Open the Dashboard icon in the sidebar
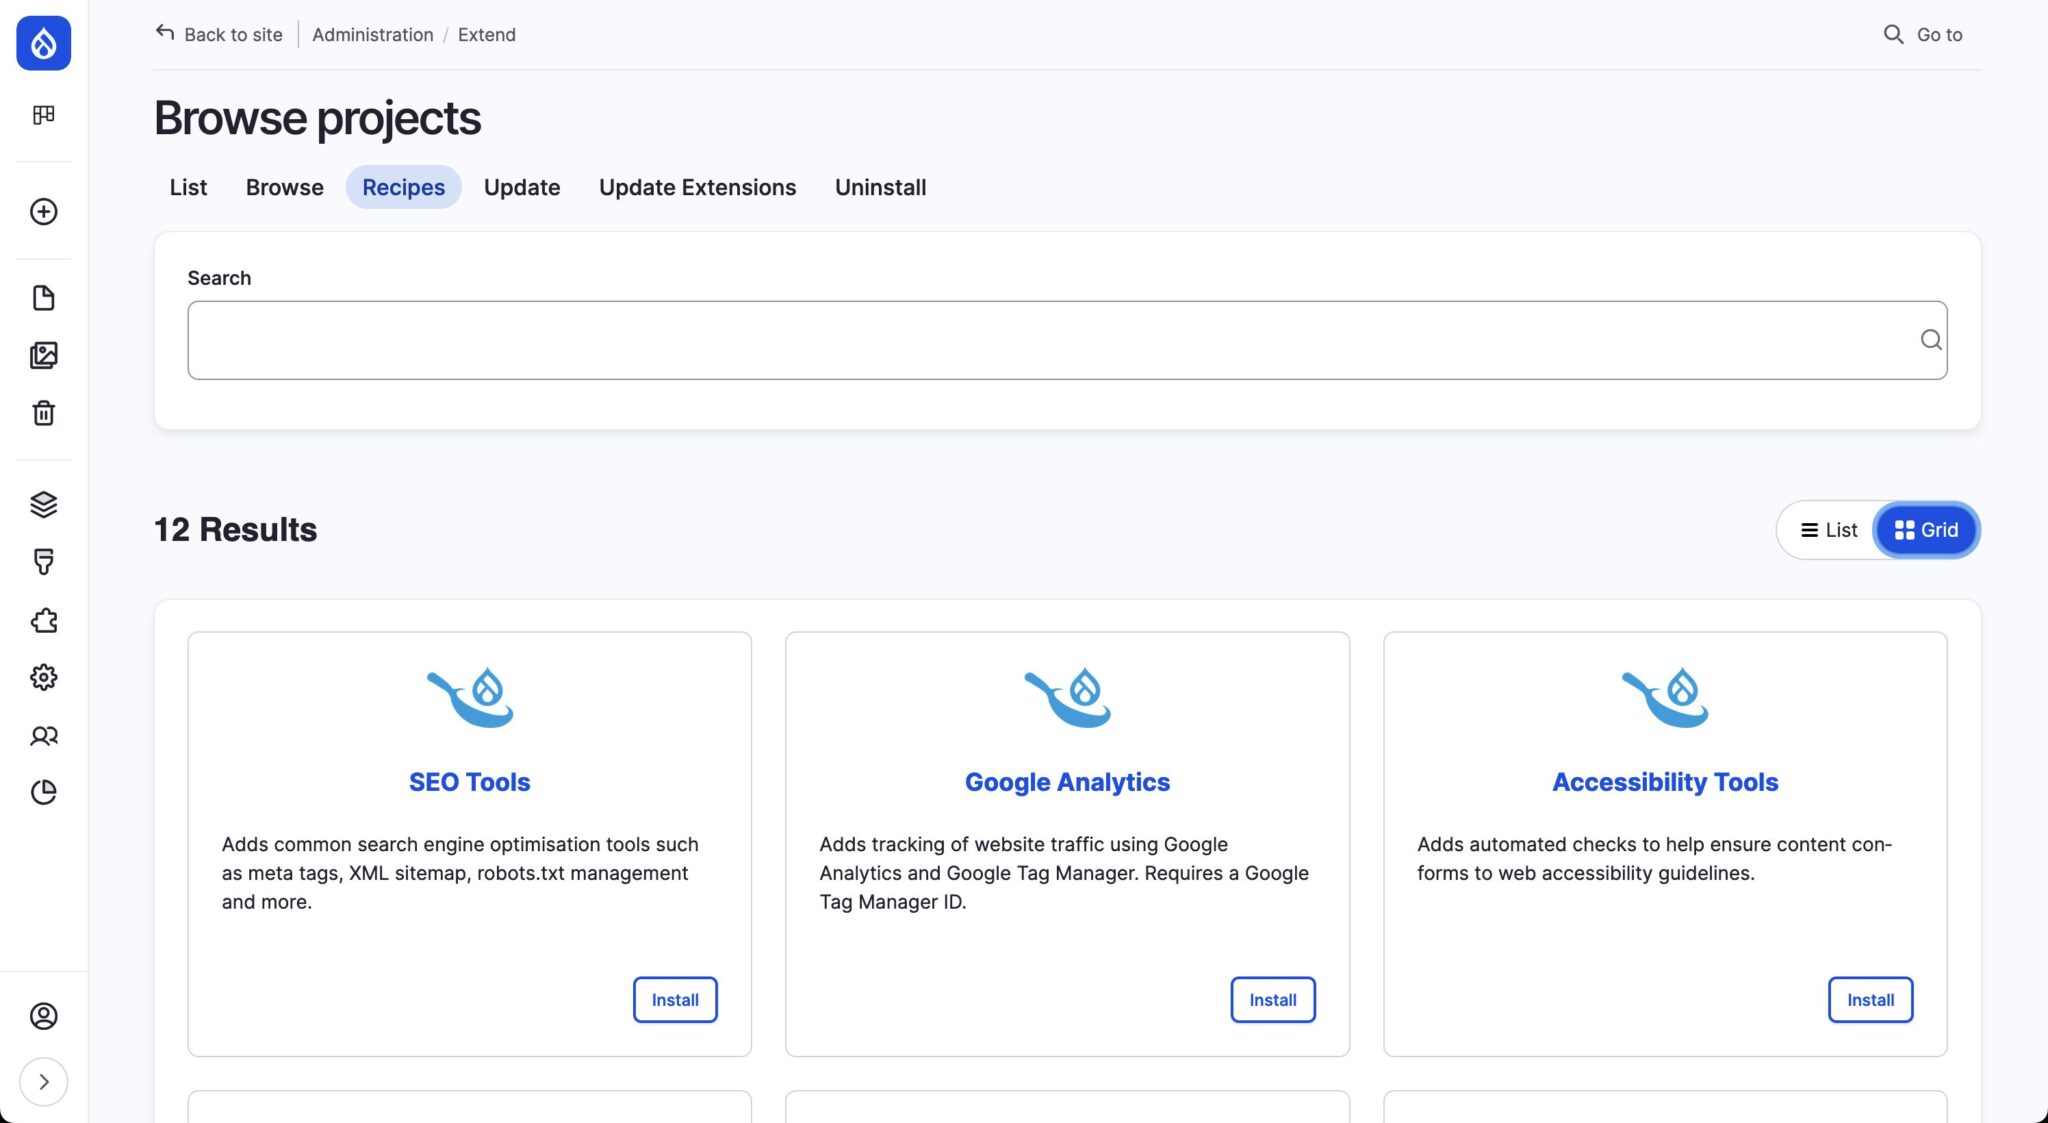 click(44, 115)
